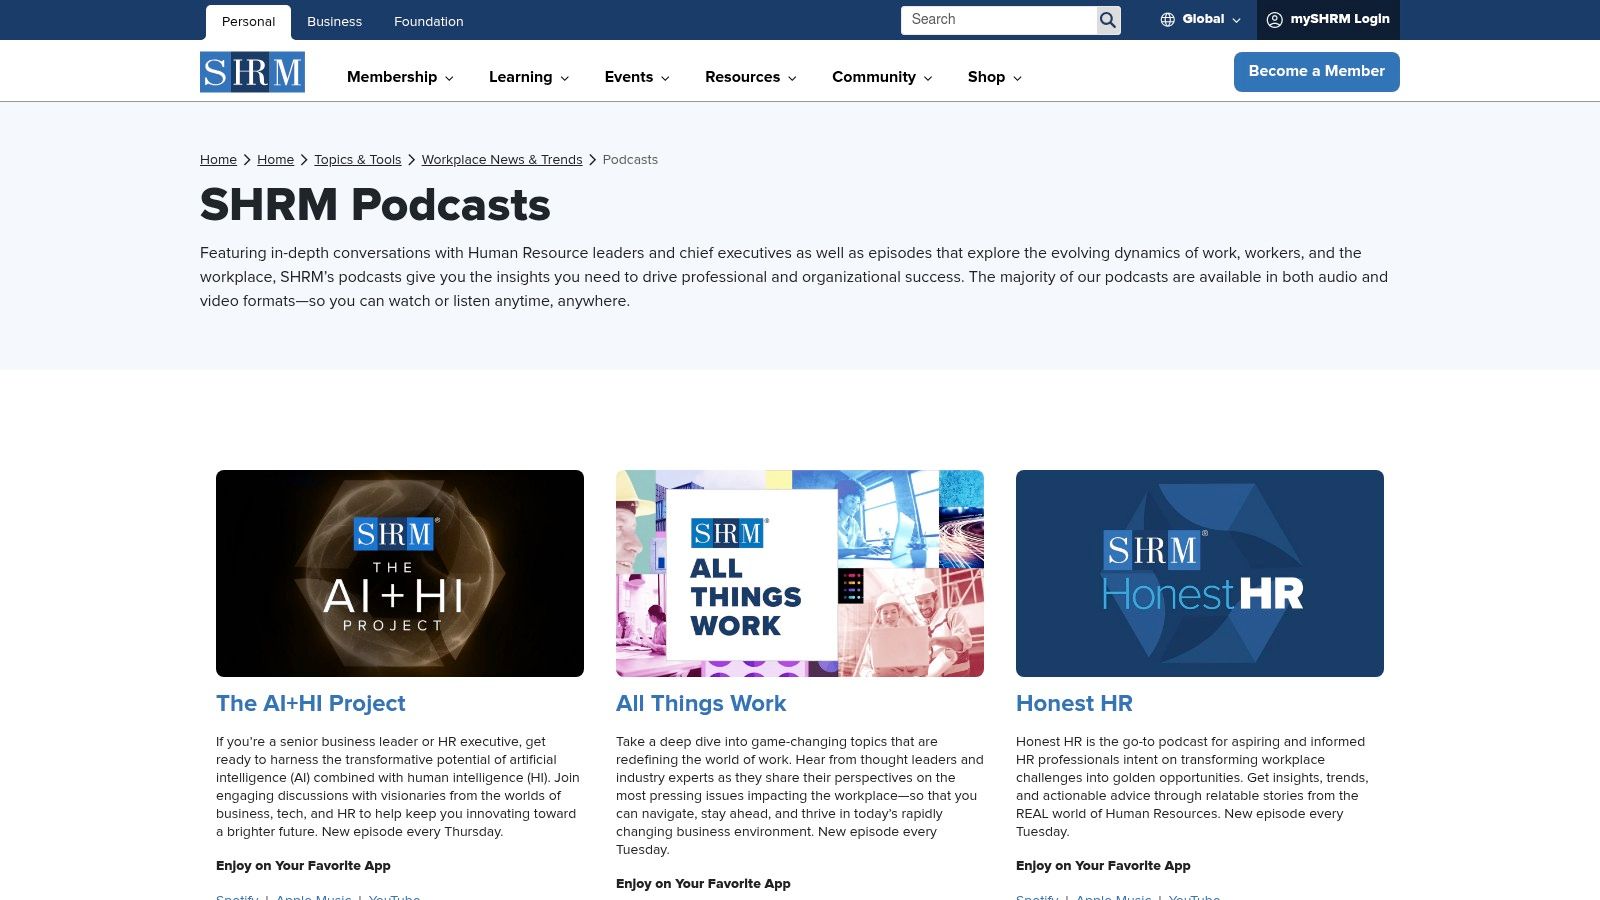The width and height of the screenshot is (1600, 900).
Task: Click the Become a Member button
Action: (x=1316, y=71)
